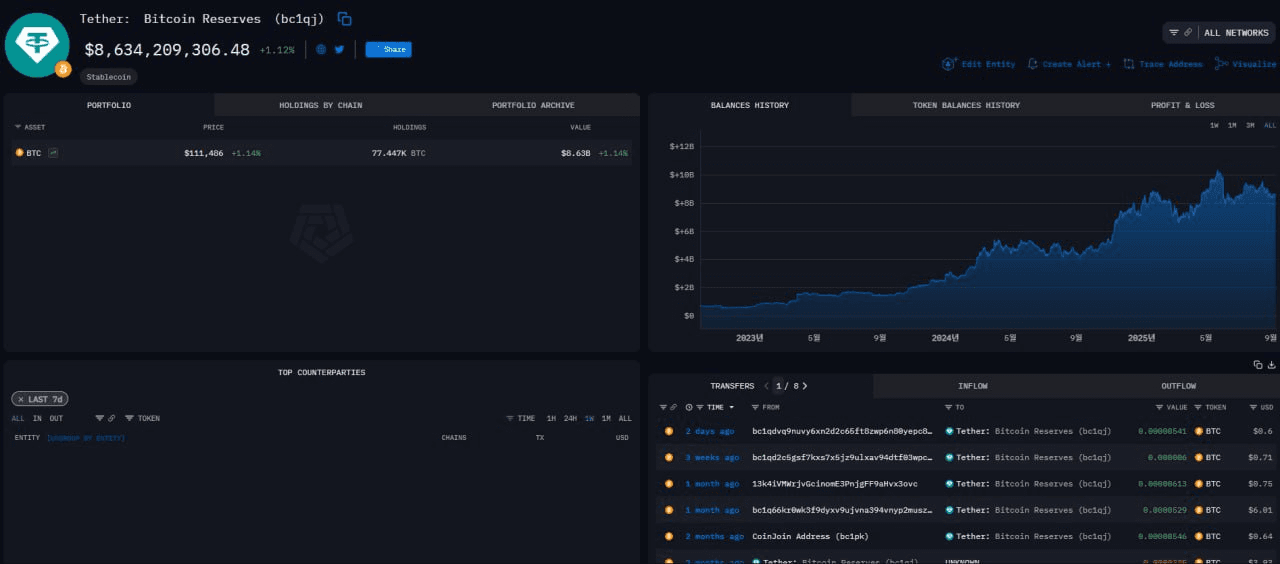Copy the Tether Bitcoin Reserves address
The height and width of the screenshot is (564, 1280).
344,19
